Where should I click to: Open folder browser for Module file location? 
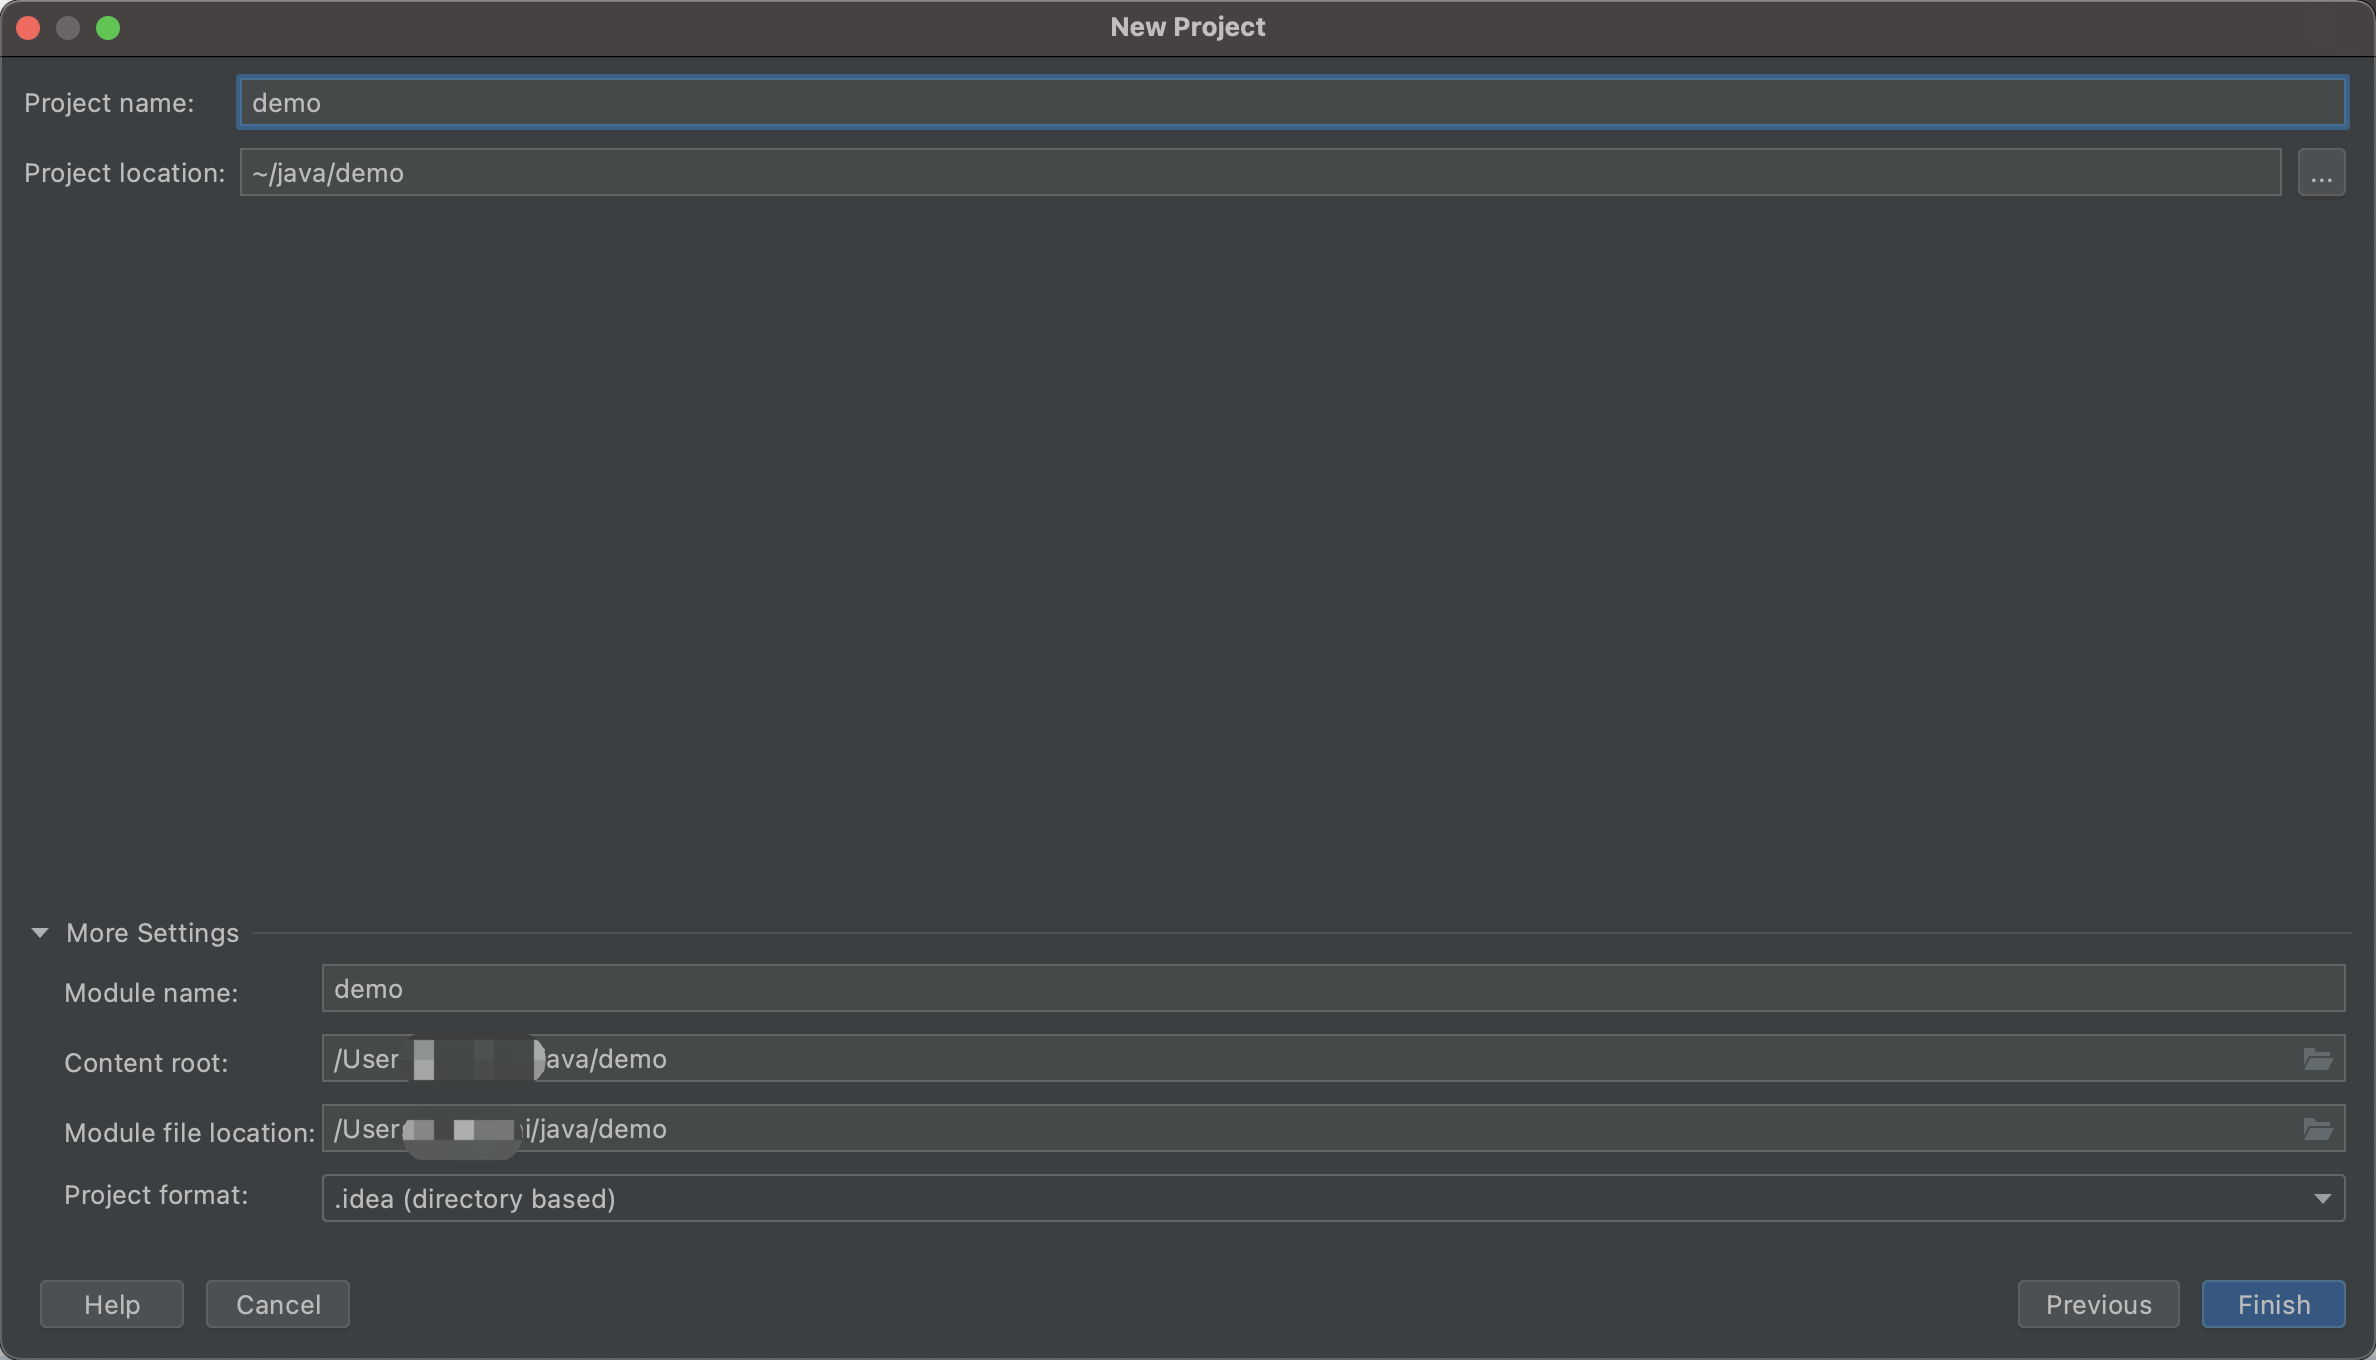click(2317, 1129)
